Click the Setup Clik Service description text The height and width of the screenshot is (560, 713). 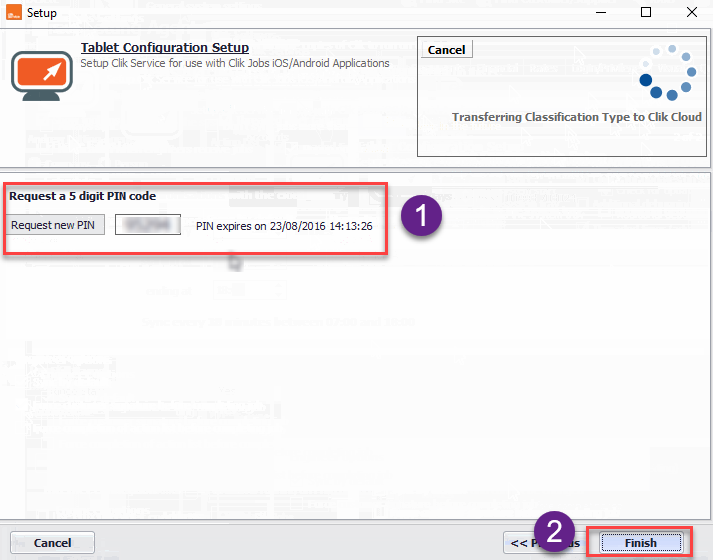coord(235,64)
